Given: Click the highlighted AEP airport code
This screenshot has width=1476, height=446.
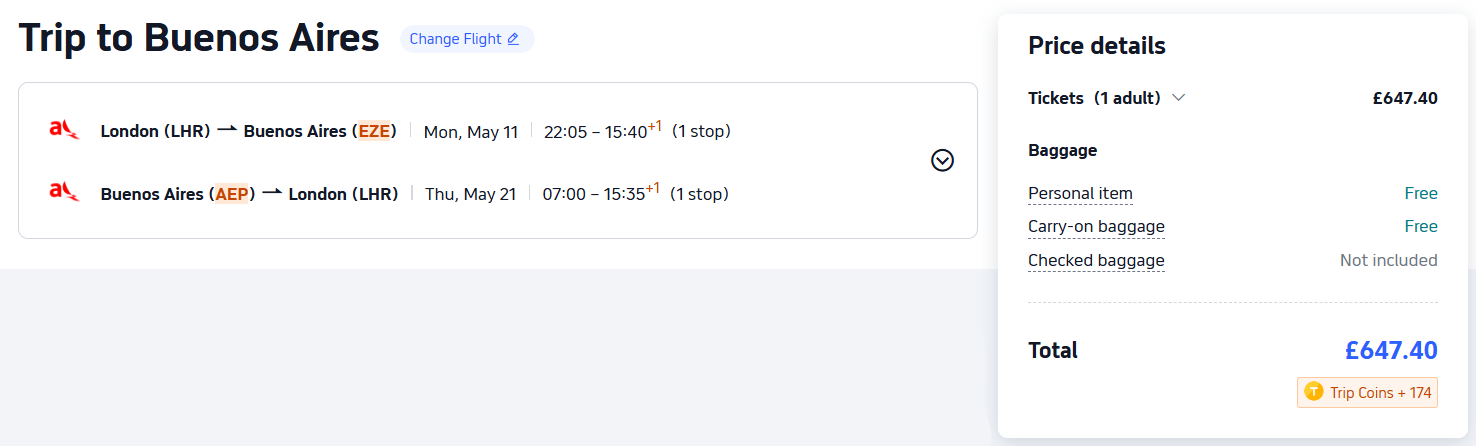Looking at the screenshot, I should tap(232, 194).
